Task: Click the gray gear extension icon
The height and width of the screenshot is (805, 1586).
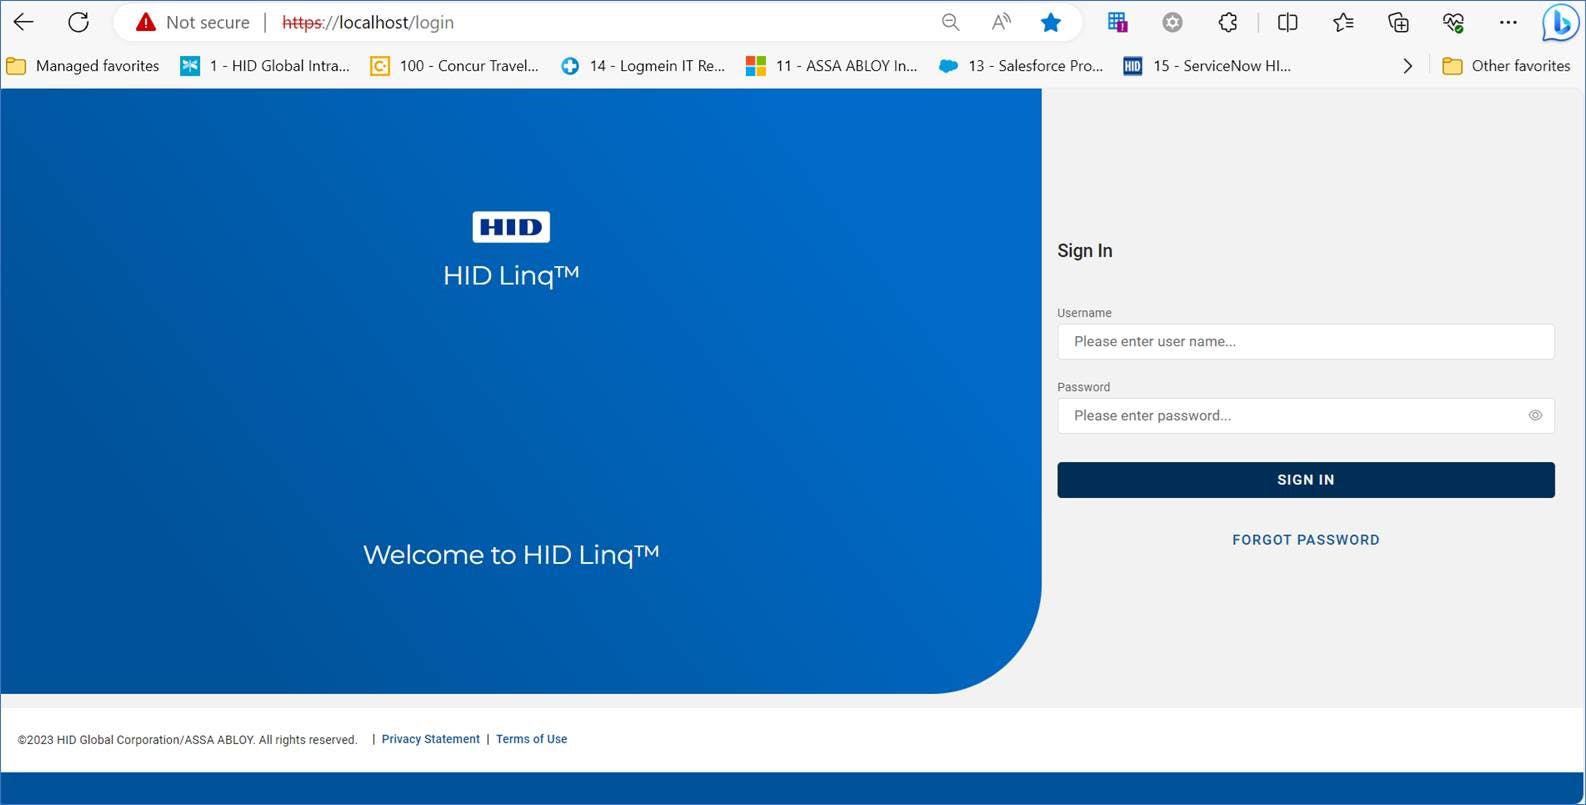Action: coord(1172,22)
